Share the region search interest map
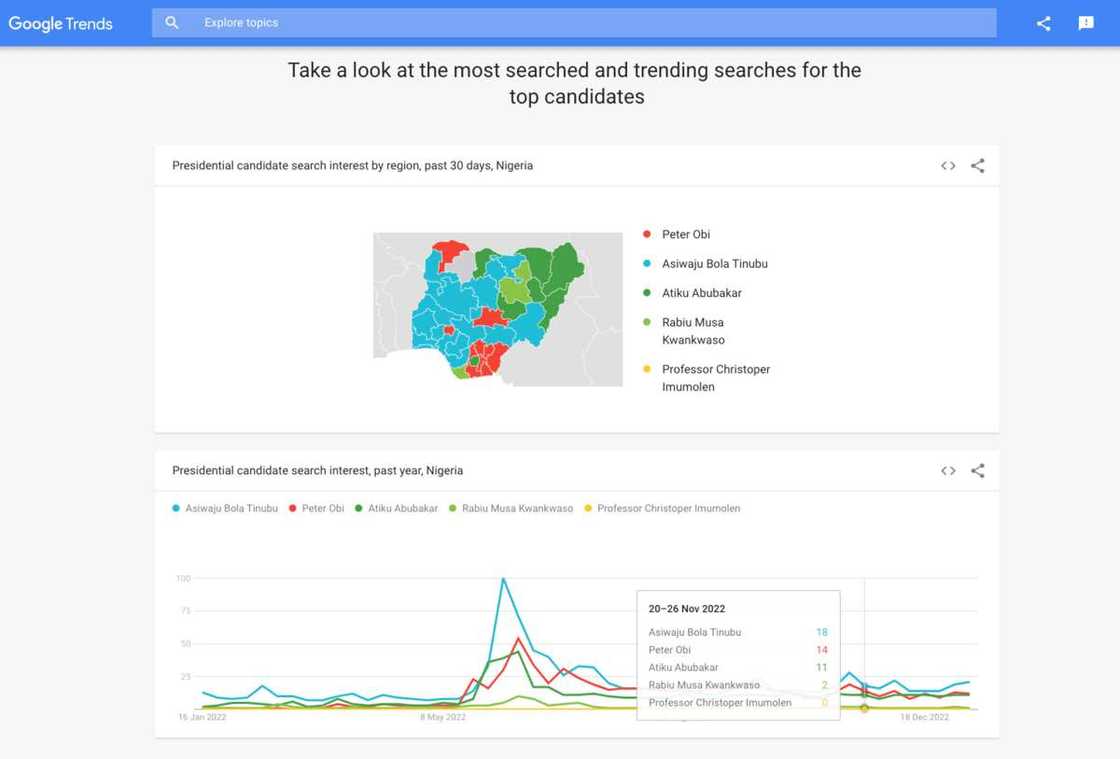This screenshot has width=1120, height=759. (977, 165)
